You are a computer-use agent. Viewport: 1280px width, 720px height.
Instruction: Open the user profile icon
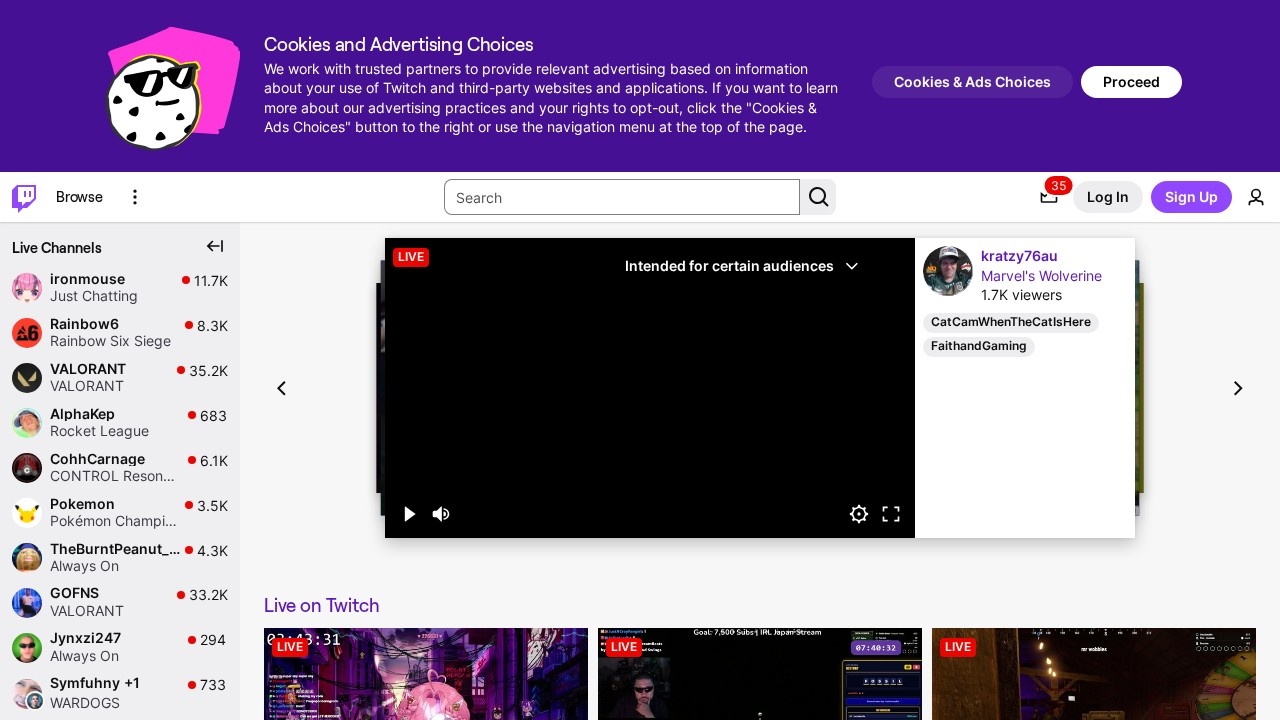click(1256, 197)
